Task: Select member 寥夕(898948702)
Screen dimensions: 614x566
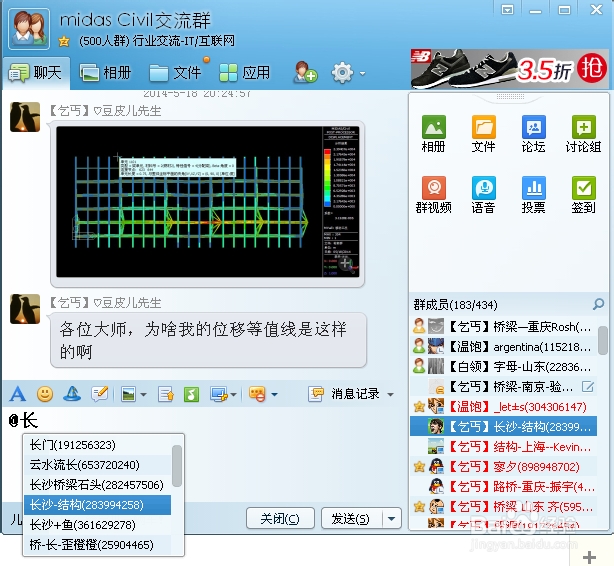Action: [x=504, y=467]
